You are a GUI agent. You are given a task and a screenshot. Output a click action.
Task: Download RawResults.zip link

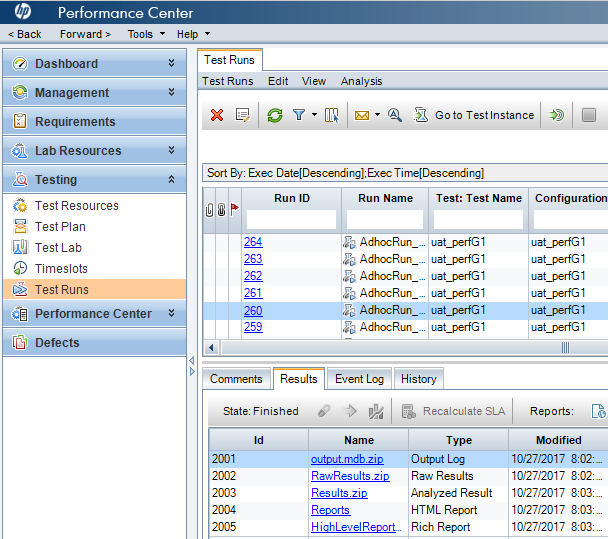coord(350,476)
